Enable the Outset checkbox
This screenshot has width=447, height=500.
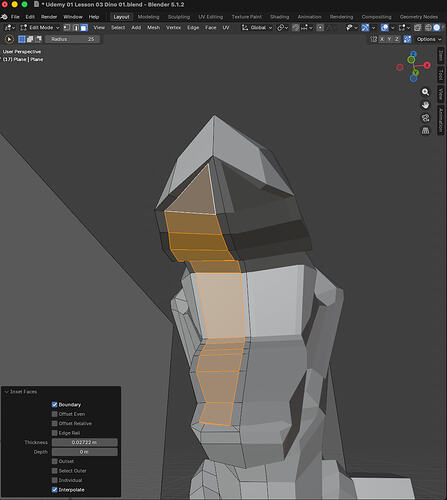(55, 461)
